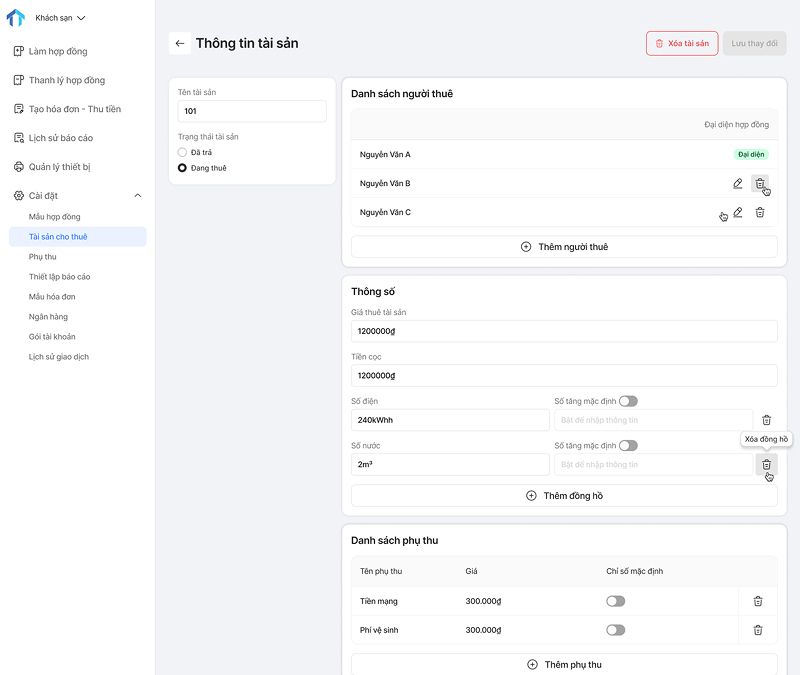Screen dimensions: 800x675
Task: Click the Số nước input field
Action: [451, 464]
